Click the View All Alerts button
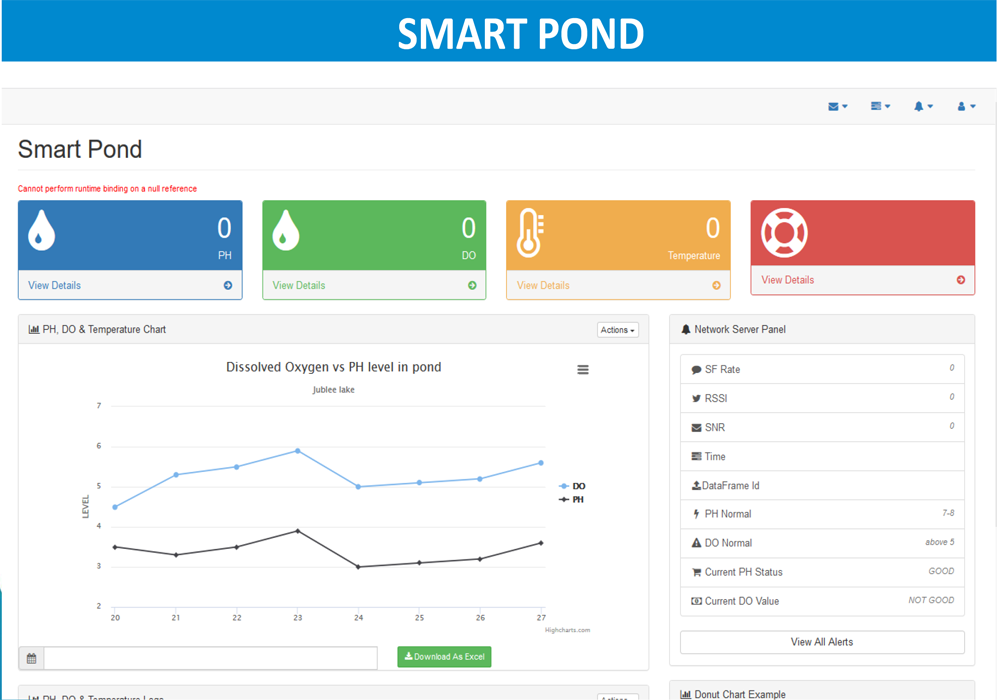 tap(822, 642)
